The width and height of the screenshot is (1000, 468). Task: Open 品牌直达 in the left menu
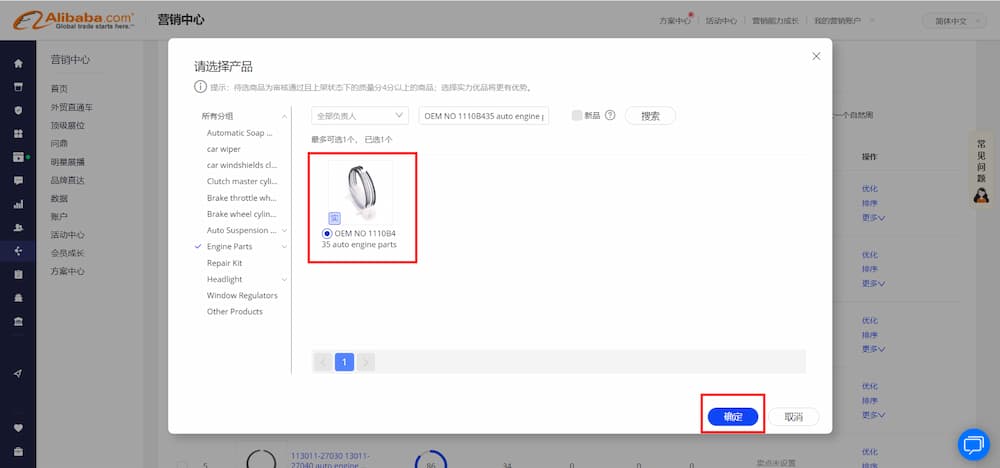click(x=67, y=180)
